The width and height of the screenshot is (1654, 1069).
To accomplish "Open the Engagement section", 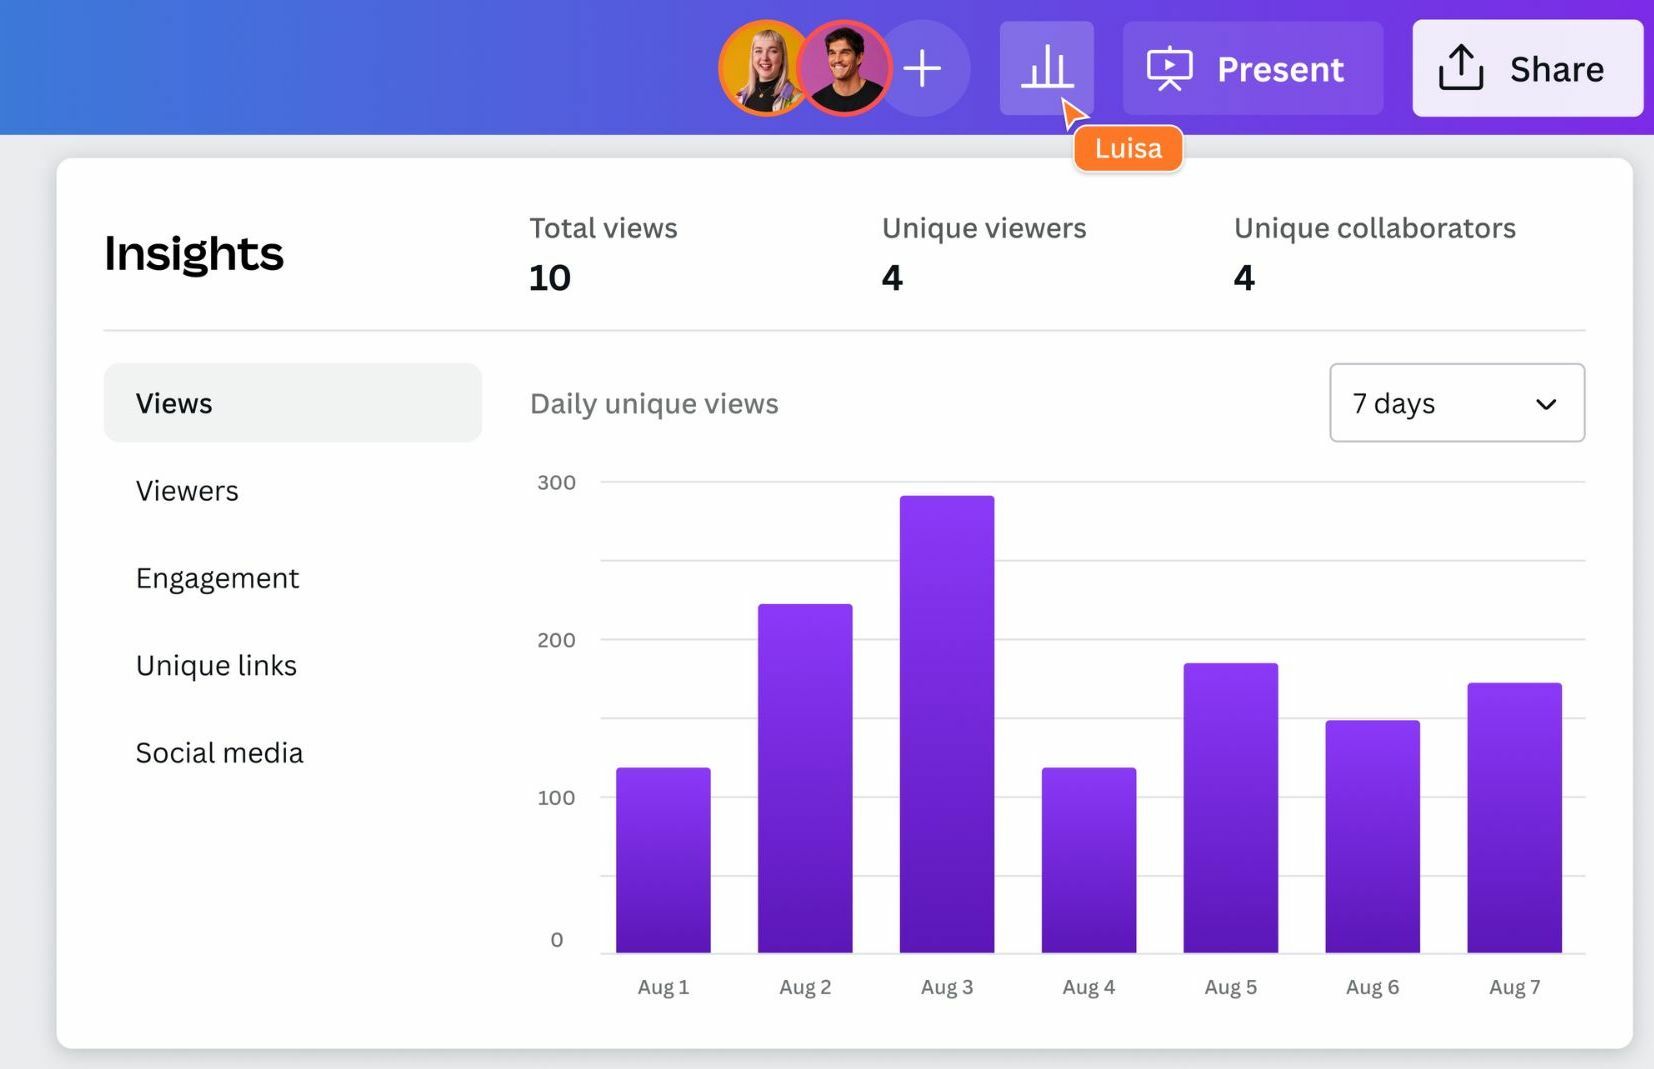I will click(x=217, y=578).
